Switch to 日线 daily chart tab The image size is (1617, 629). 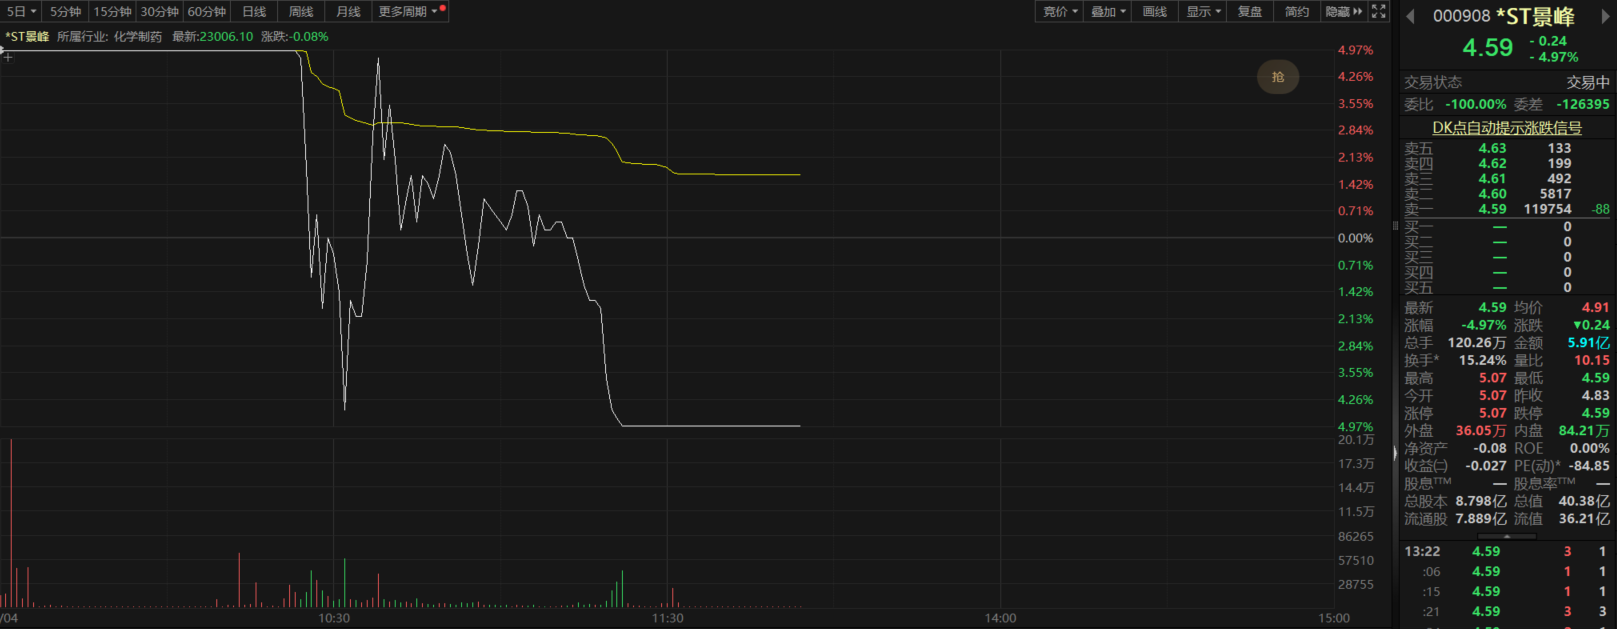(x=254, y=11)
